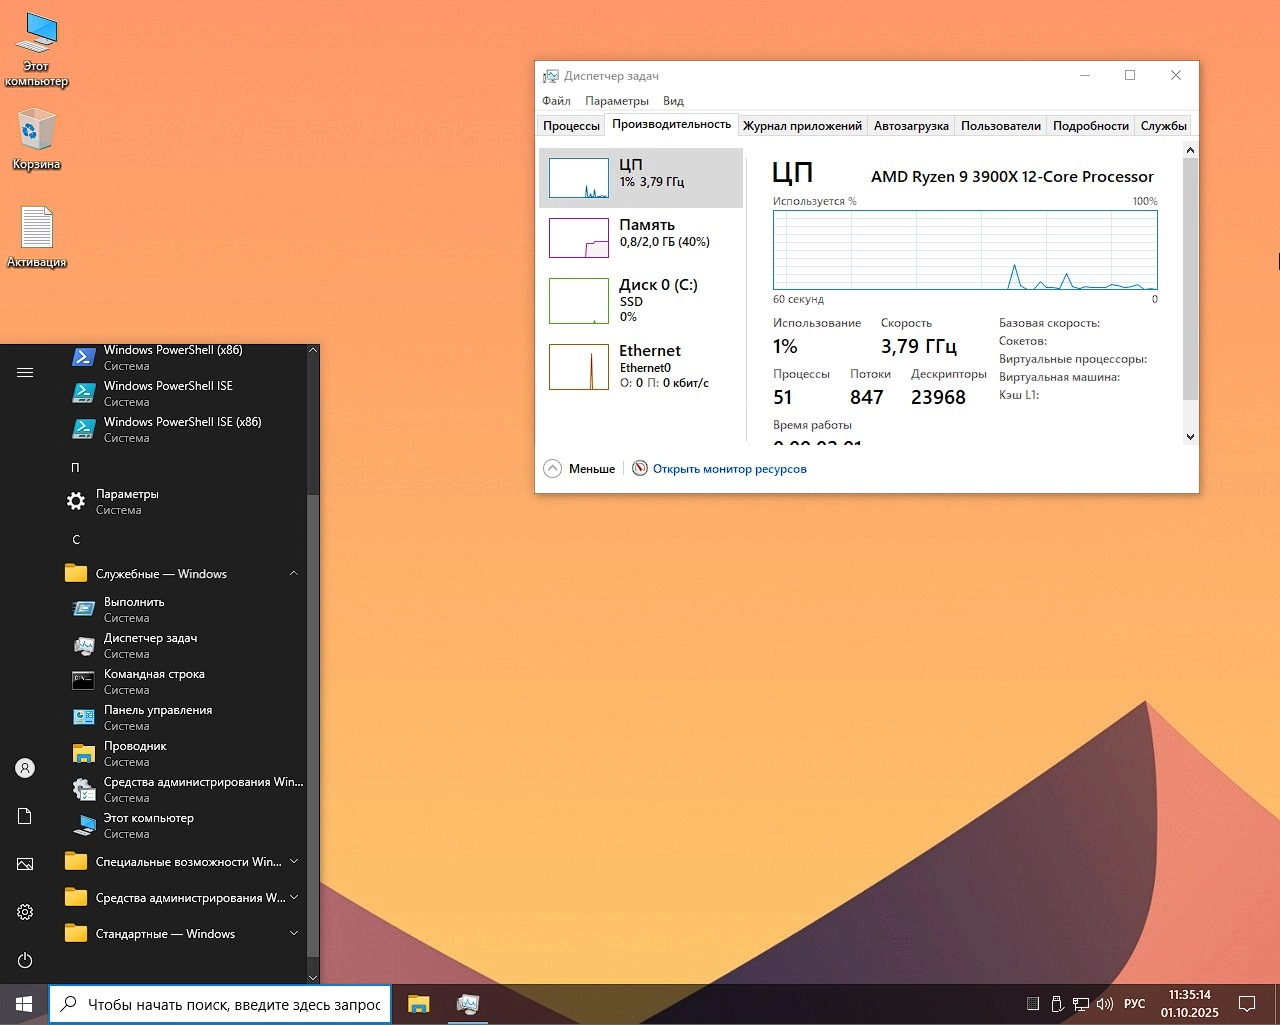
Task: Expand the hamburger menu in Start
Action: click(25, 373)
